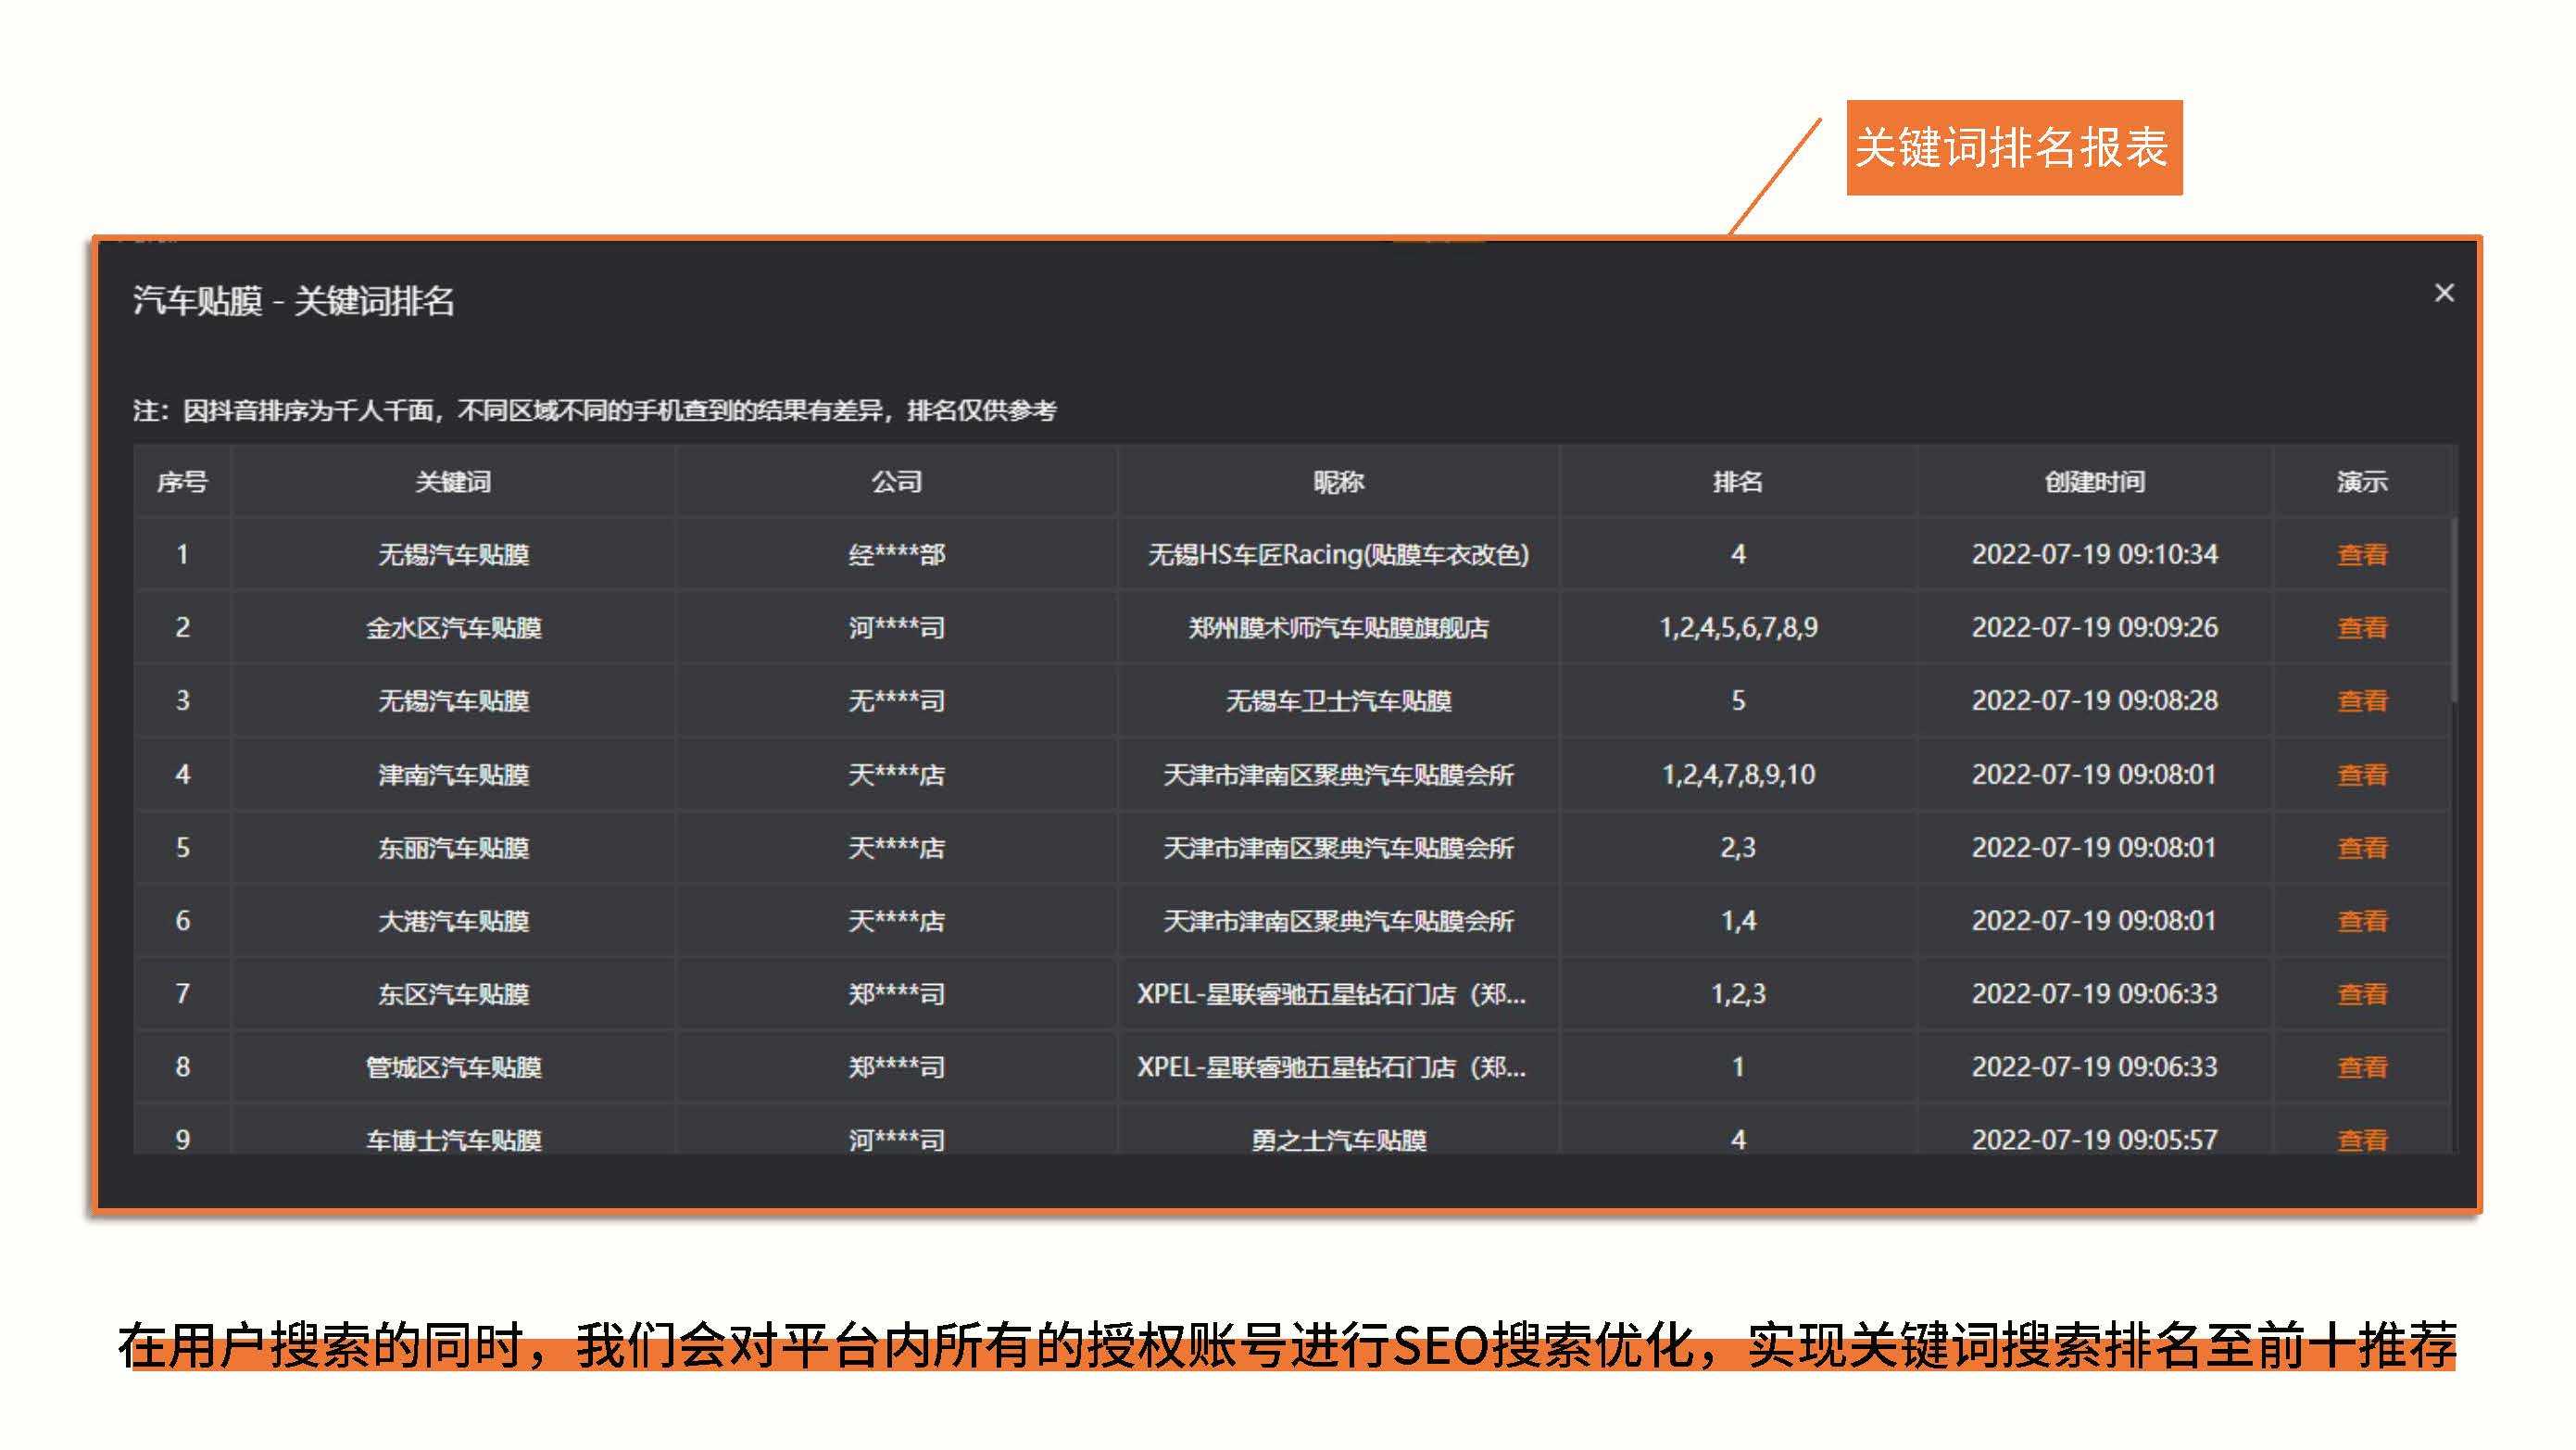The height and width of the screenshot is (1450, 2576).
Task: Click the 序号 column header
Action: pyautogui.click(x=182, y=482)
